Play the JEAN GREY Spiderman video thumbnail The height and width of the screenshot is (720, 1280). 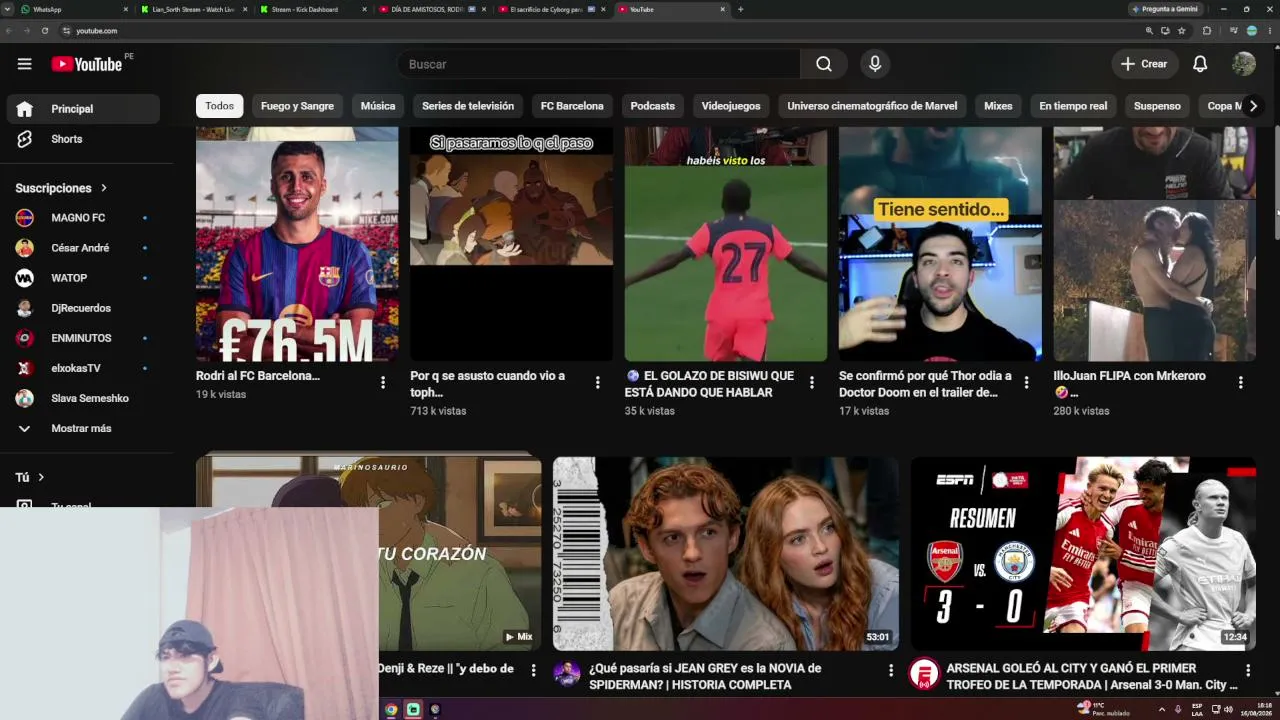point(726,554)
